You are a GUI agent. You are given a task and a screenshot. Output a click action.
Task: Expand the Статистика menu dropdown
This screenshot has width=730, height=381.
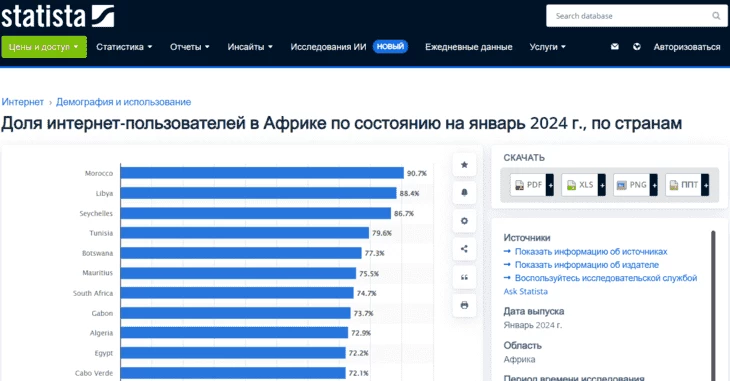(x=124, y=47)
